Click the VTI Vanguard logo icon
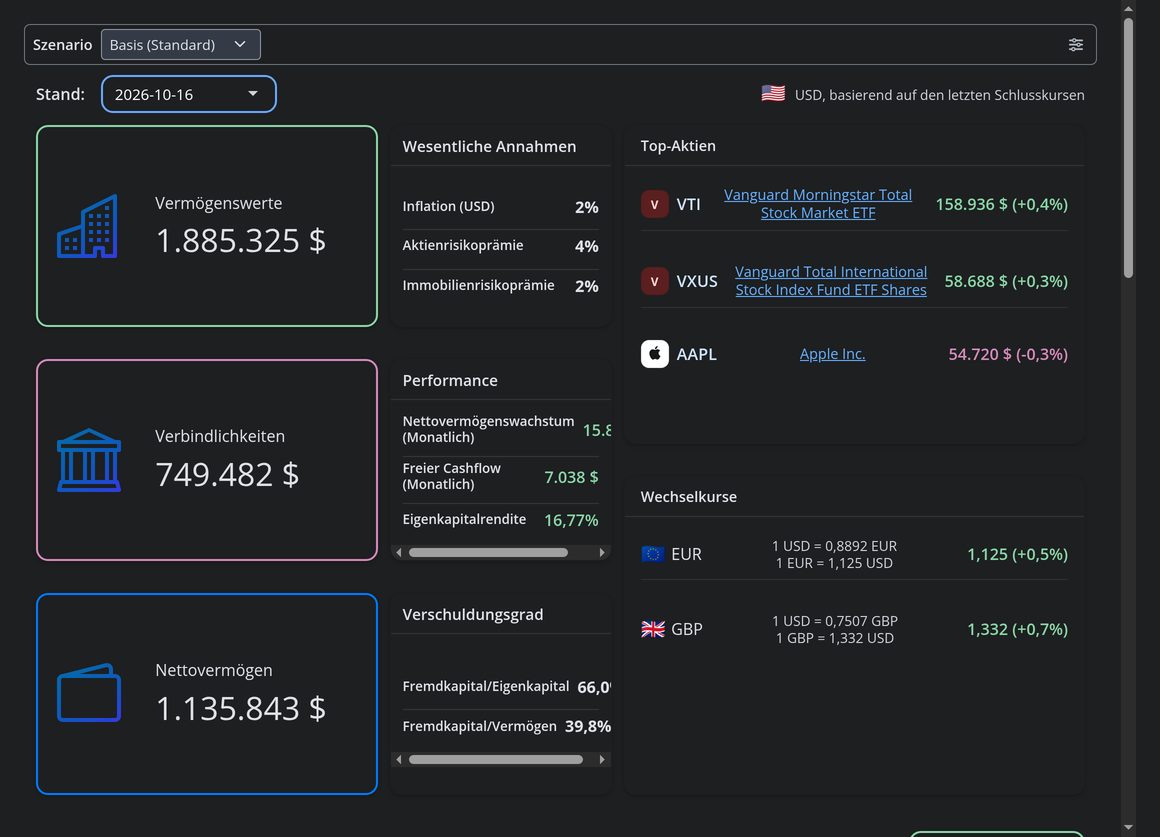1160x837 pixels. (x=654, y=204)
